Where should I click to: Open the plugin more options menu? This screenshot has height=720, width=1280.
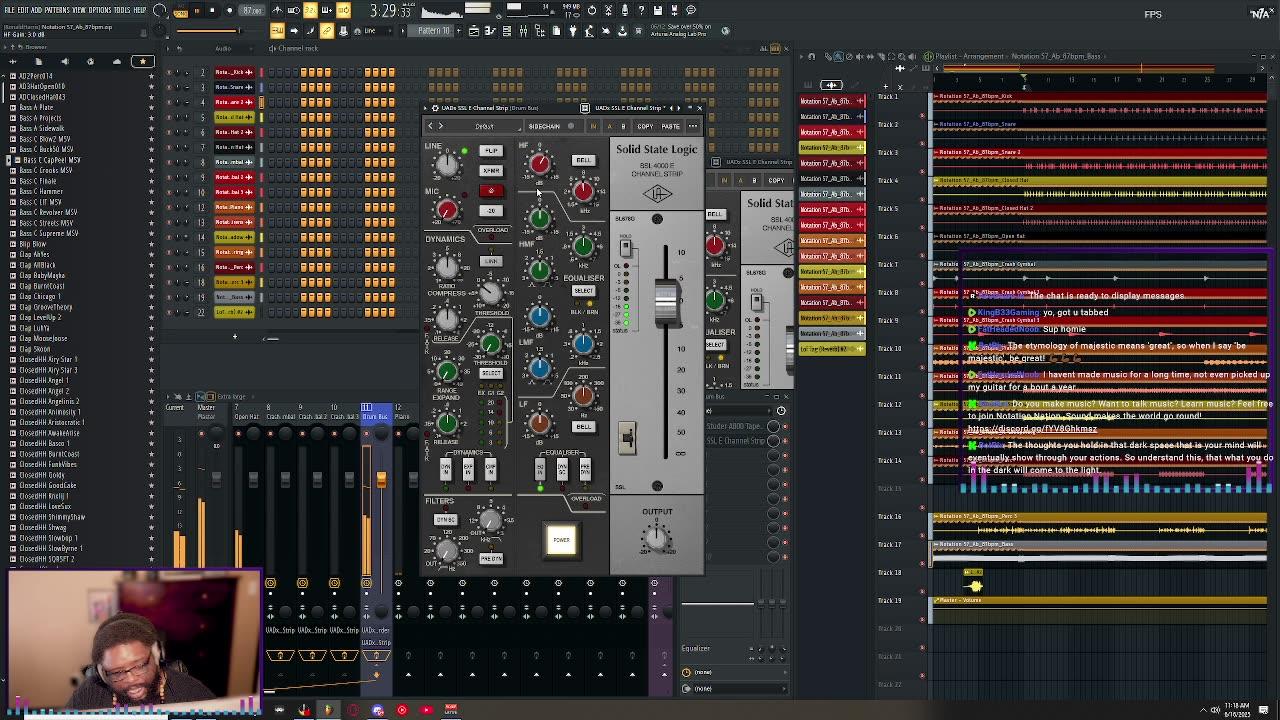[x=694, y=126]
